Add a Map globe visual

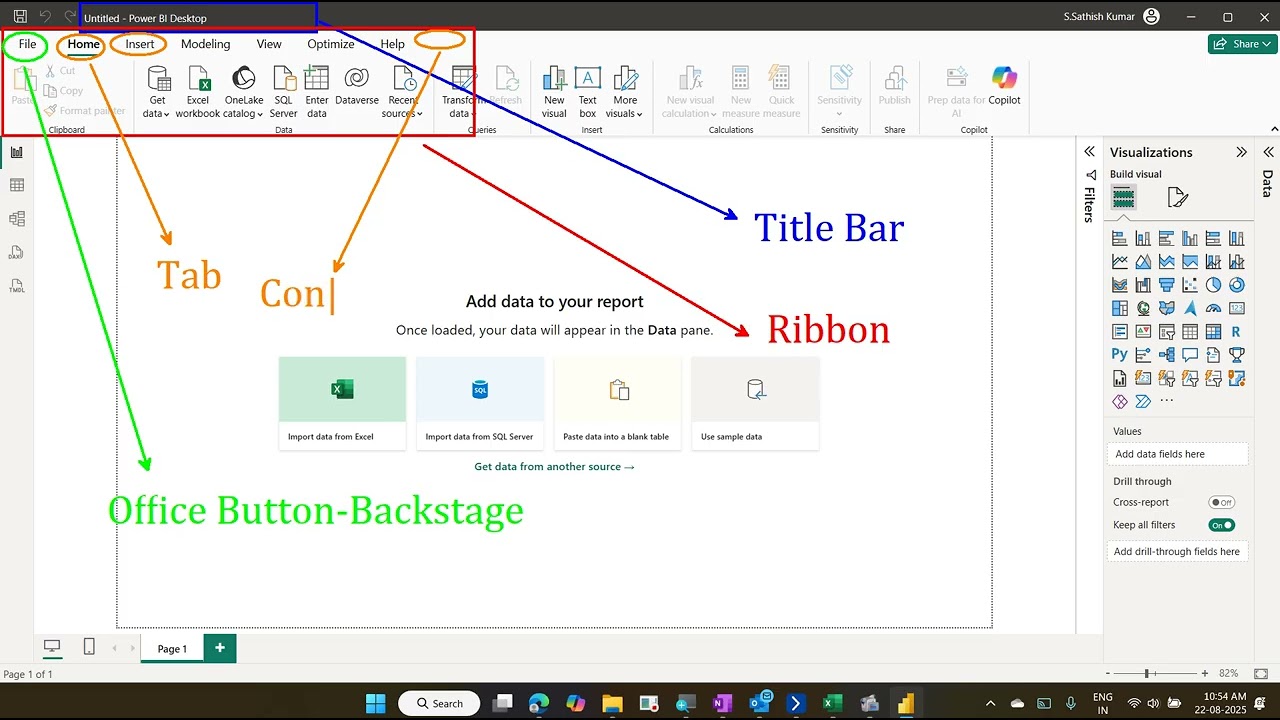1143,308
